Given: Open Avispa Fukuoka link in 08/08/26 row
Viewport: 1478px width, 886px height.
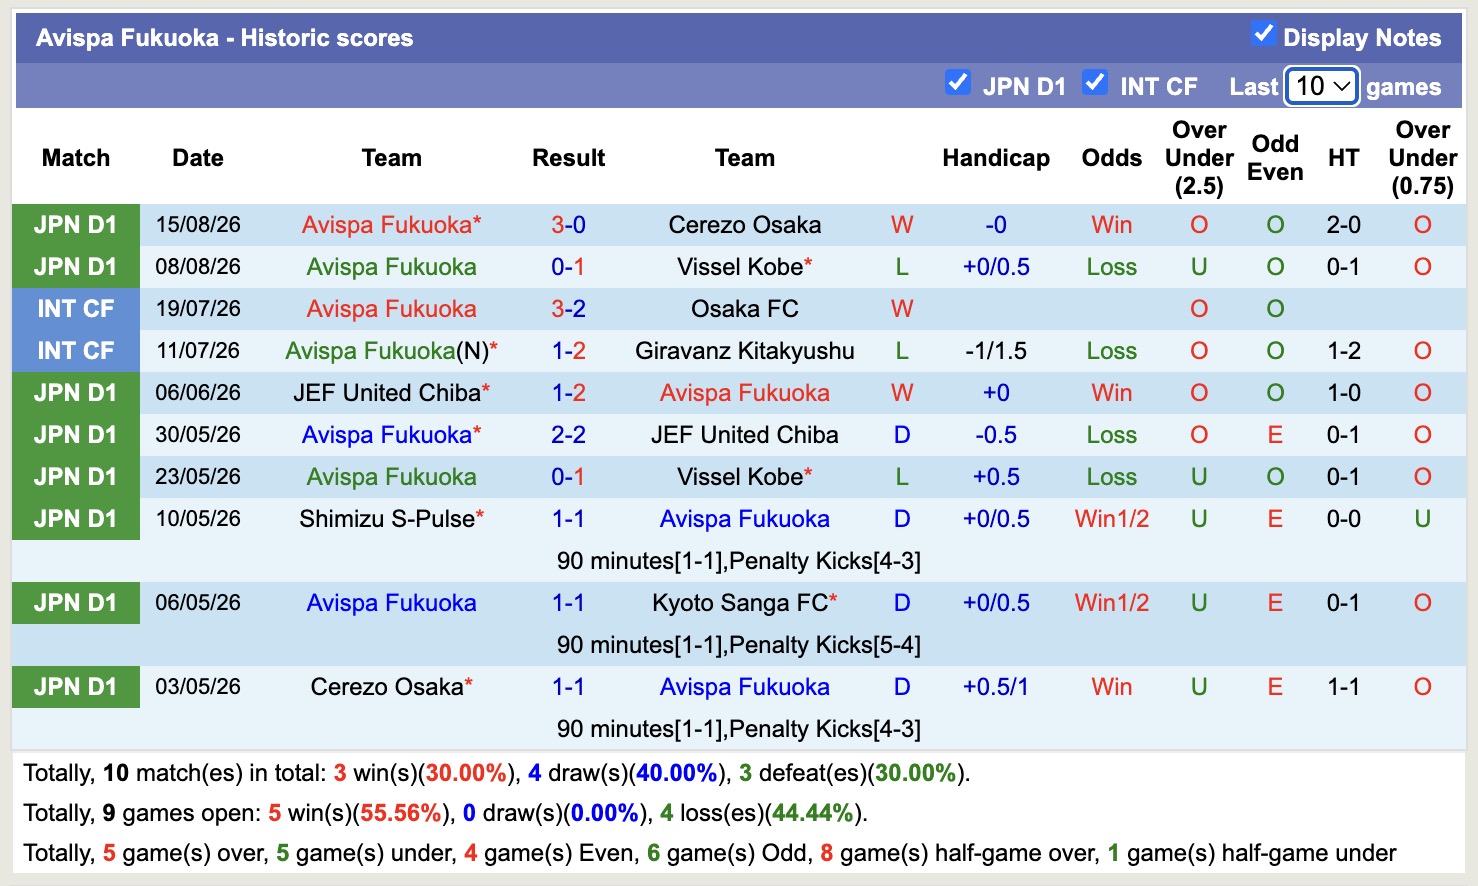Looking at the screenshot, I should coord(392,267).
